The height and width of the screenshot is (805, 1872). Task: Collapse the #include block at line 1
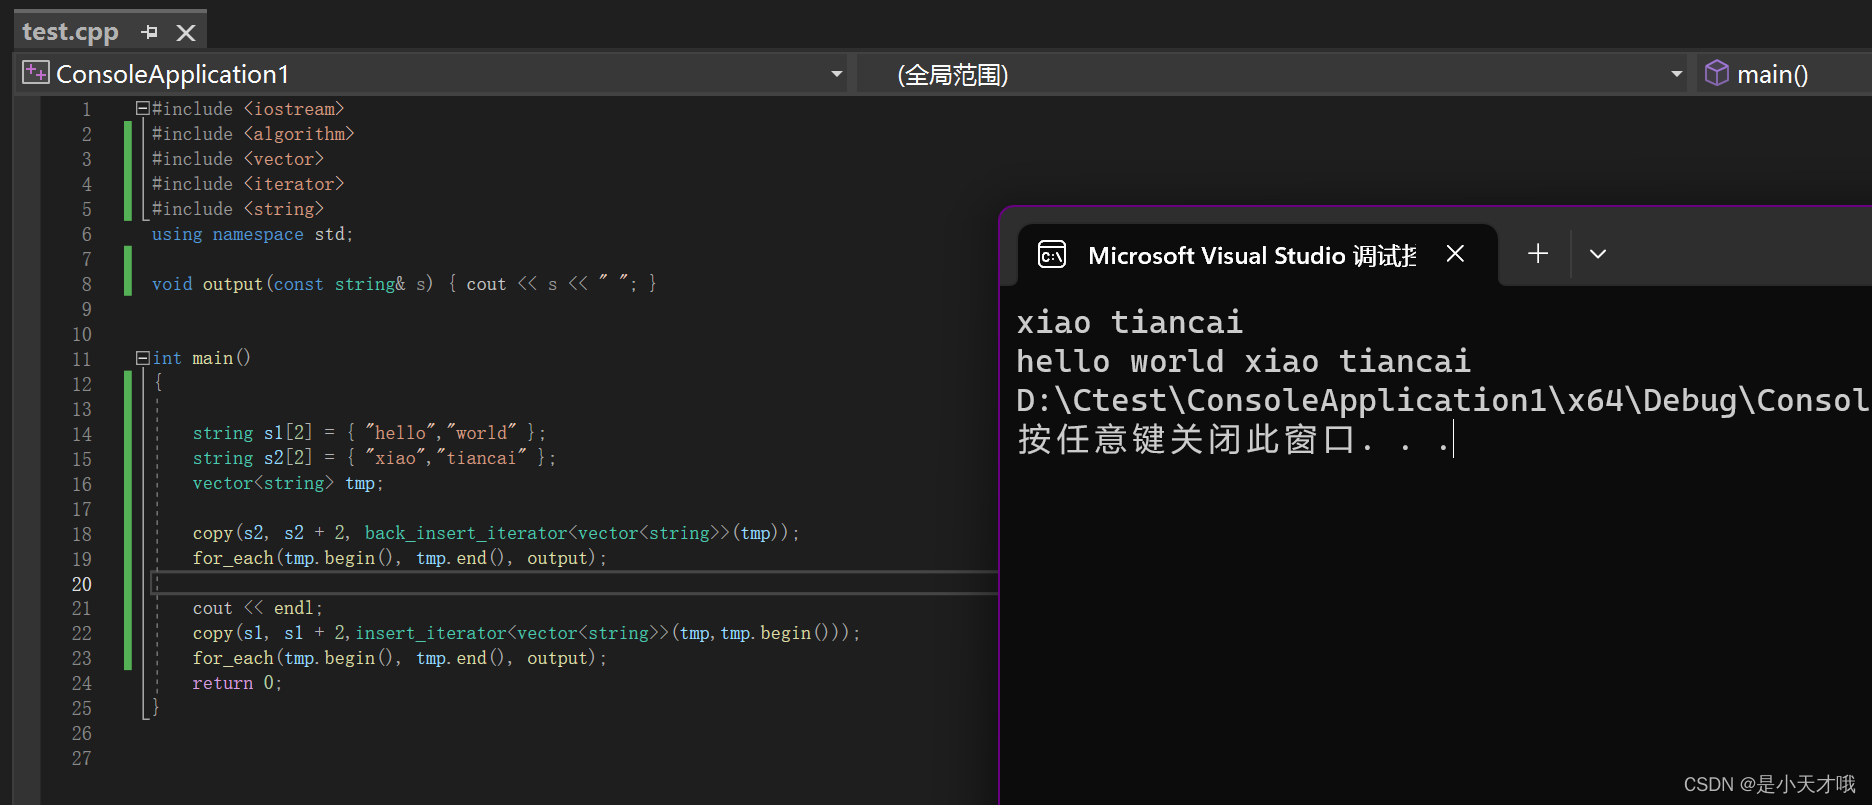(x=142, y=108)
